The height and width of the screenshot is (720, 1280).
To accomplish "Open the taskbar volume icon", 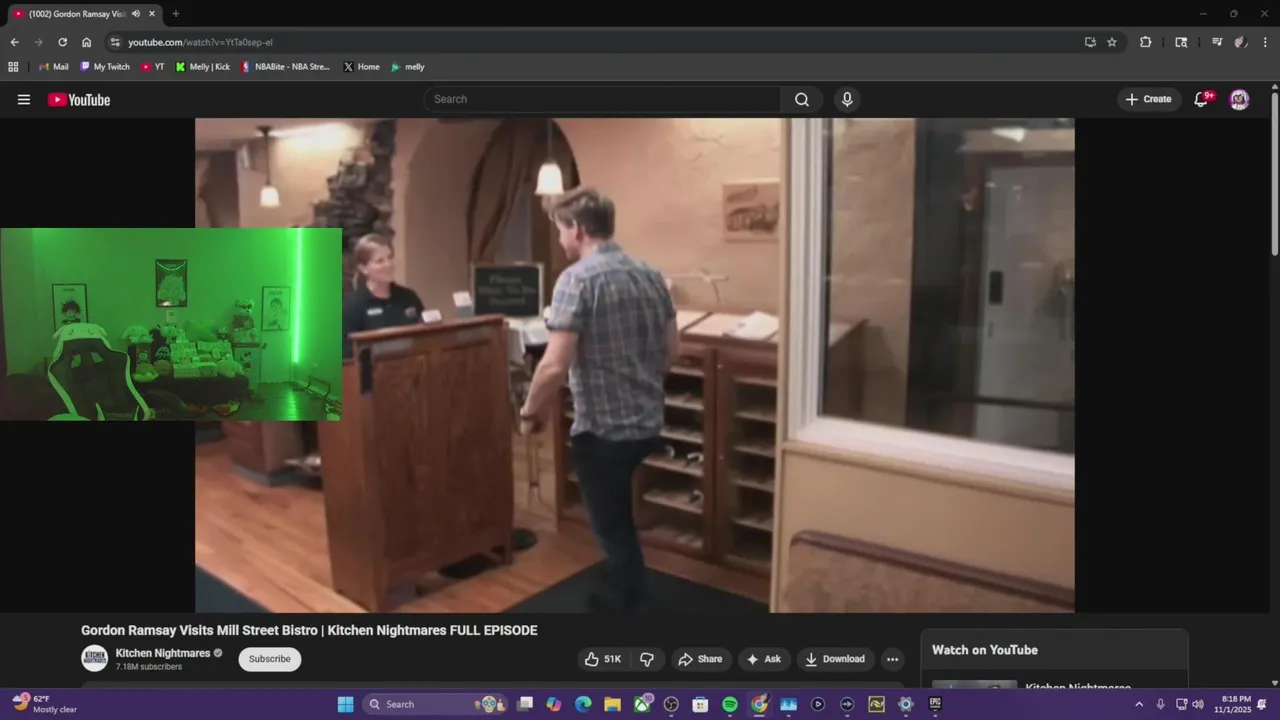I will click(1198, 704).
